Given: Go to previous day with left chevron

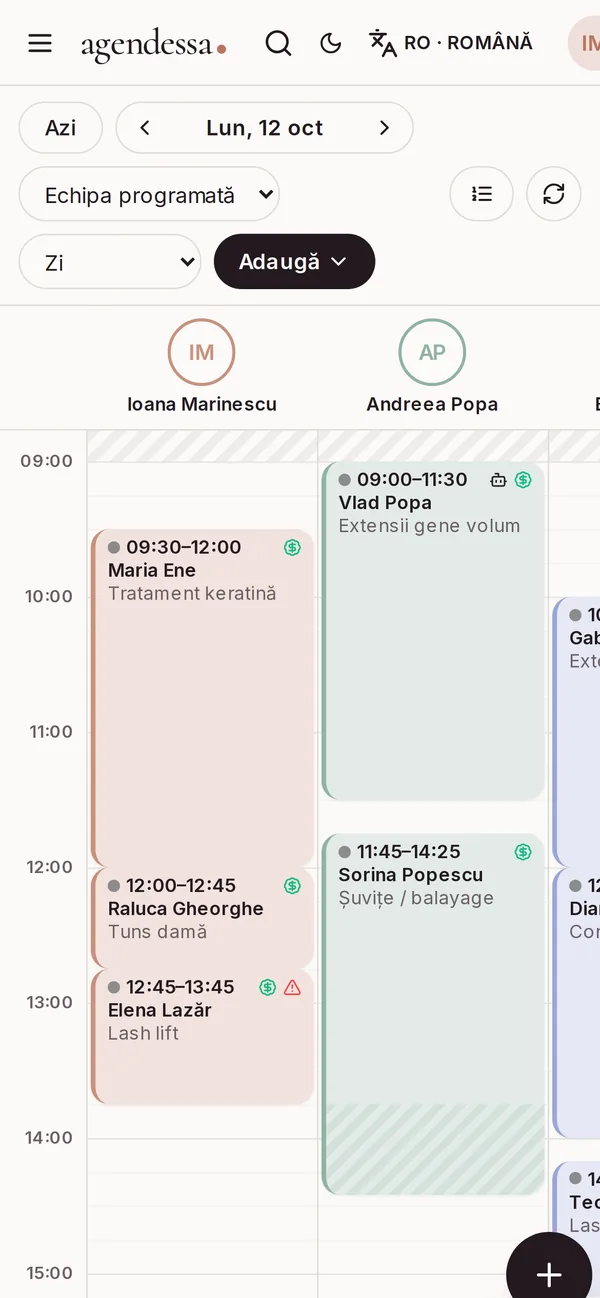Looking at the screenshot, I should point(145,128).
